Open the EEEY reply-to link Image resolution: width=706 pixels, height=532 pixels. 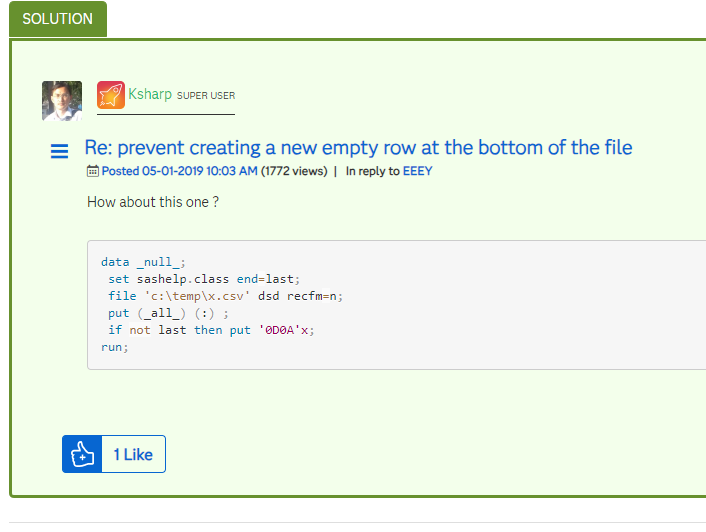(x=418, y=171)
